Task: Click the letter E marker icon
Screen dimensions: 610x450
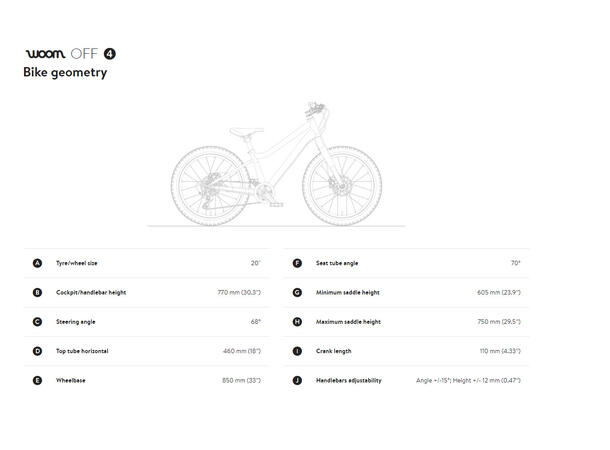Action: click(x=37, y=380)
